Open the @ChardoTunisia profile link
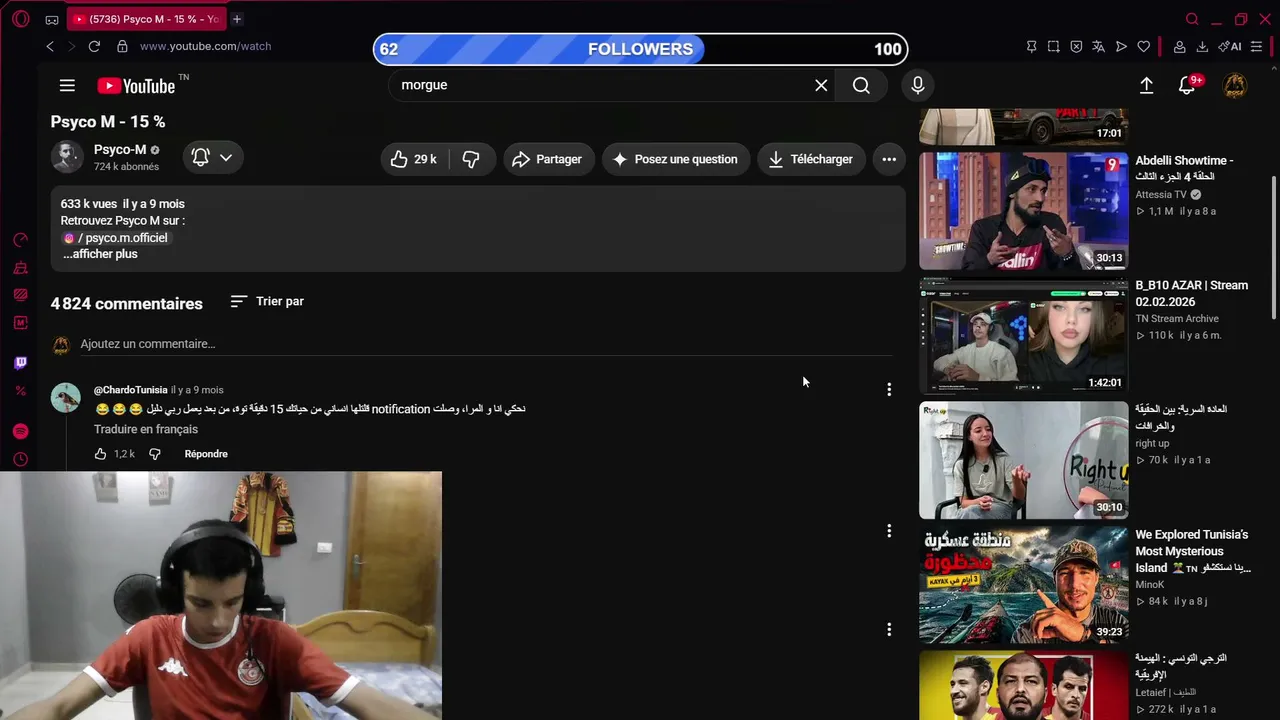Screen dimensions: 1280x720 (131, 390)
